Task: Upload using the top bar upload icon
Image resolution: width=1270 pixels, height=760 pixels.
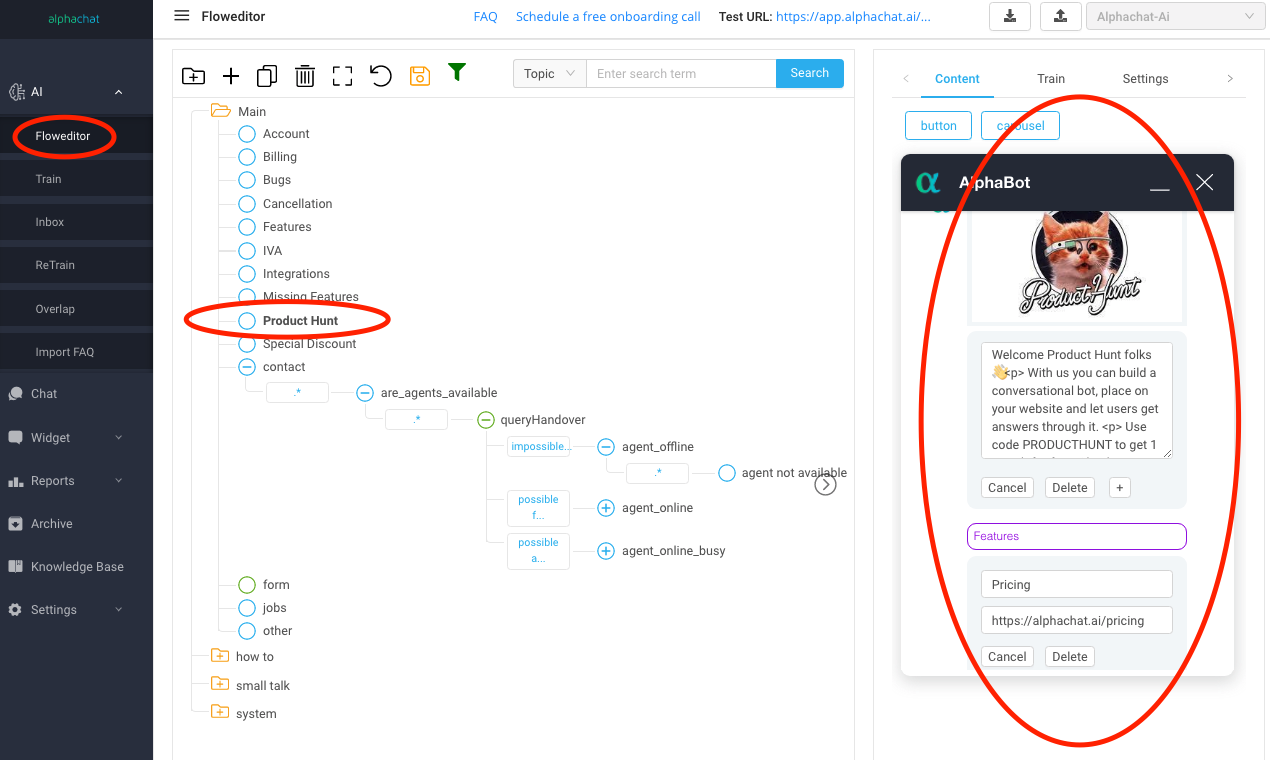Action: (1060, 16)
